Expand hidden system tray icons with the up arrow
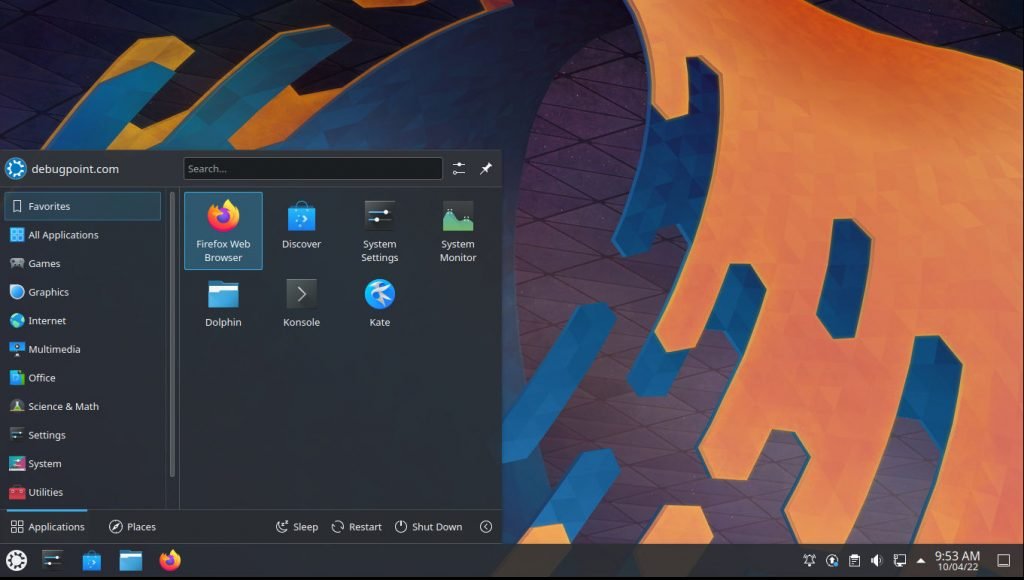 921,561
